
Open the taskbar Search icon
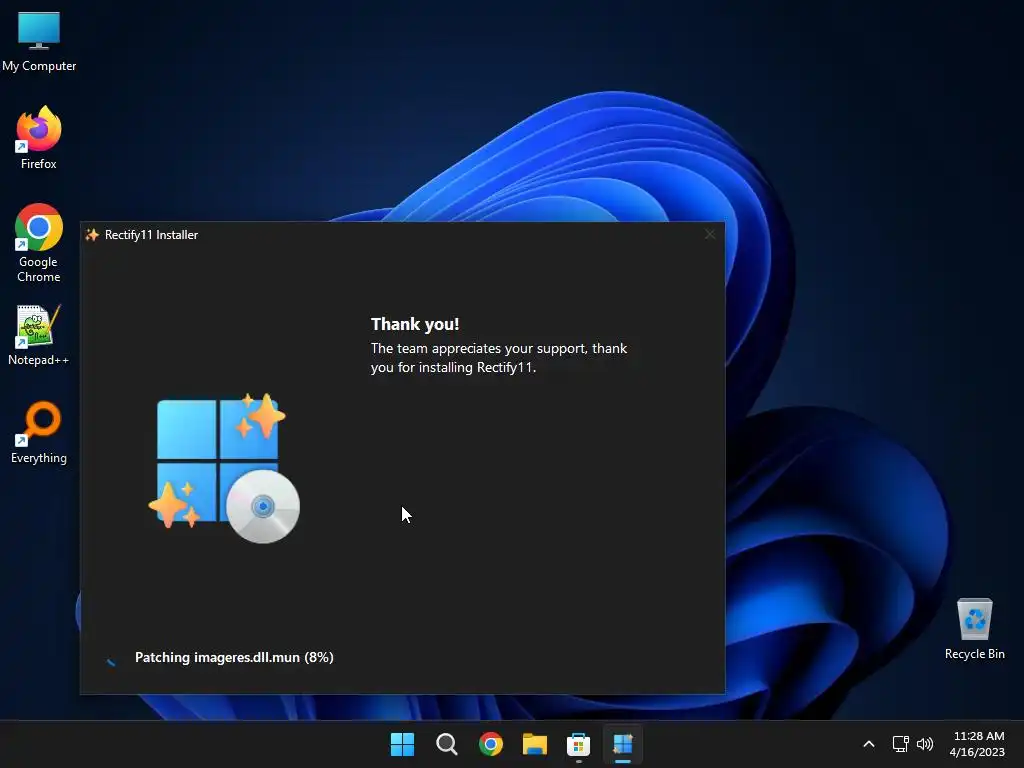(447, 744)
